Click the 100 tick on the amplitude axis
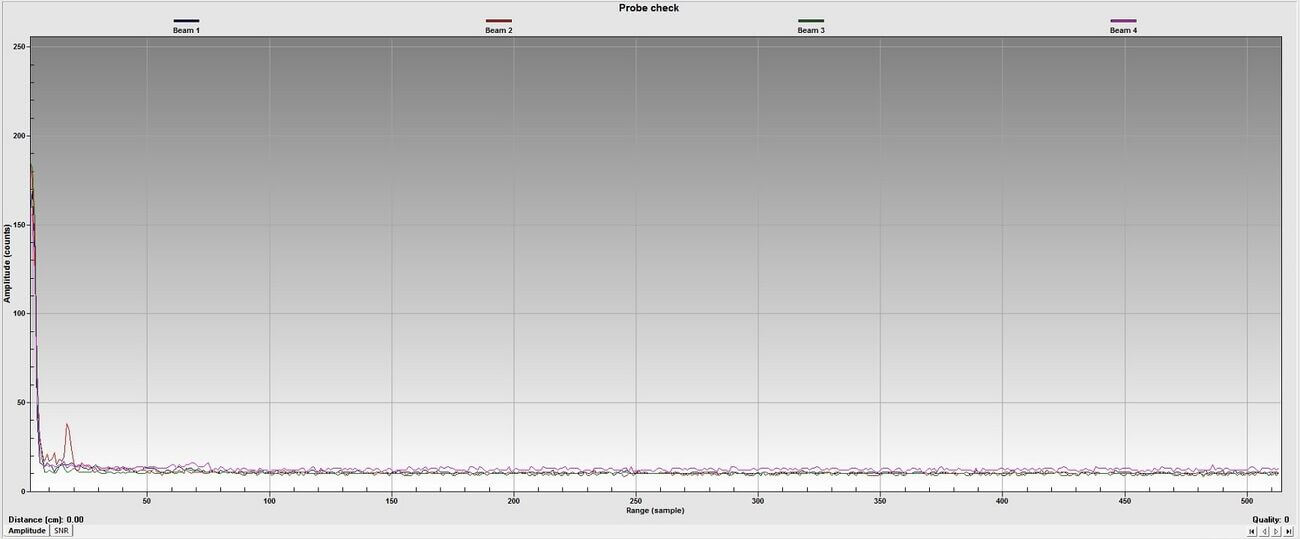 (x=20, y=314)
